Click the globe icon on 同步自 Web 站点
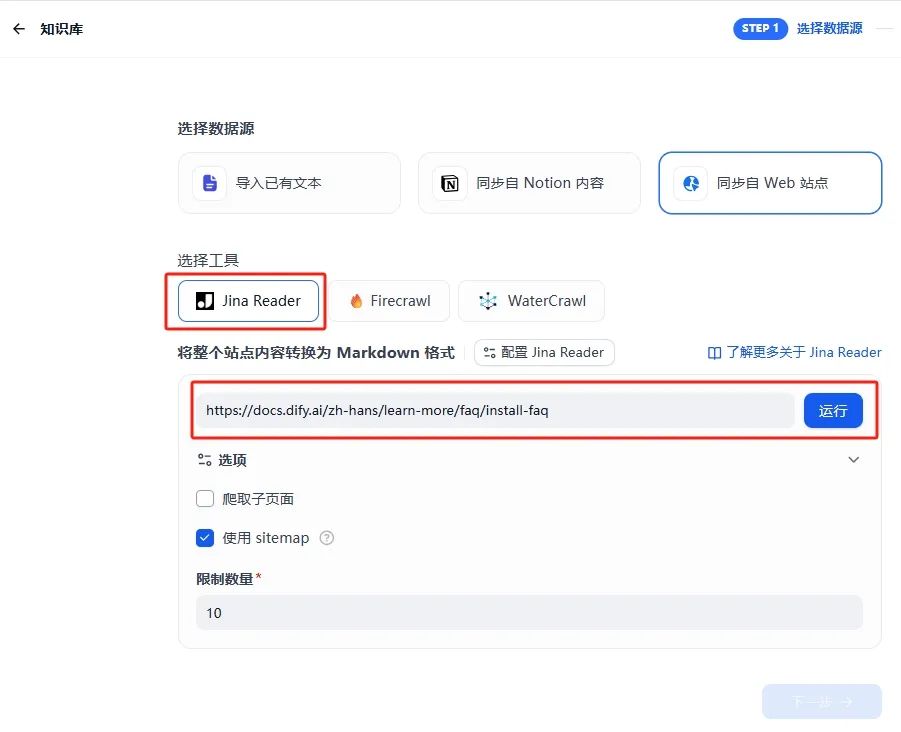Screen dimensions: 901x732 coord(690,183)
